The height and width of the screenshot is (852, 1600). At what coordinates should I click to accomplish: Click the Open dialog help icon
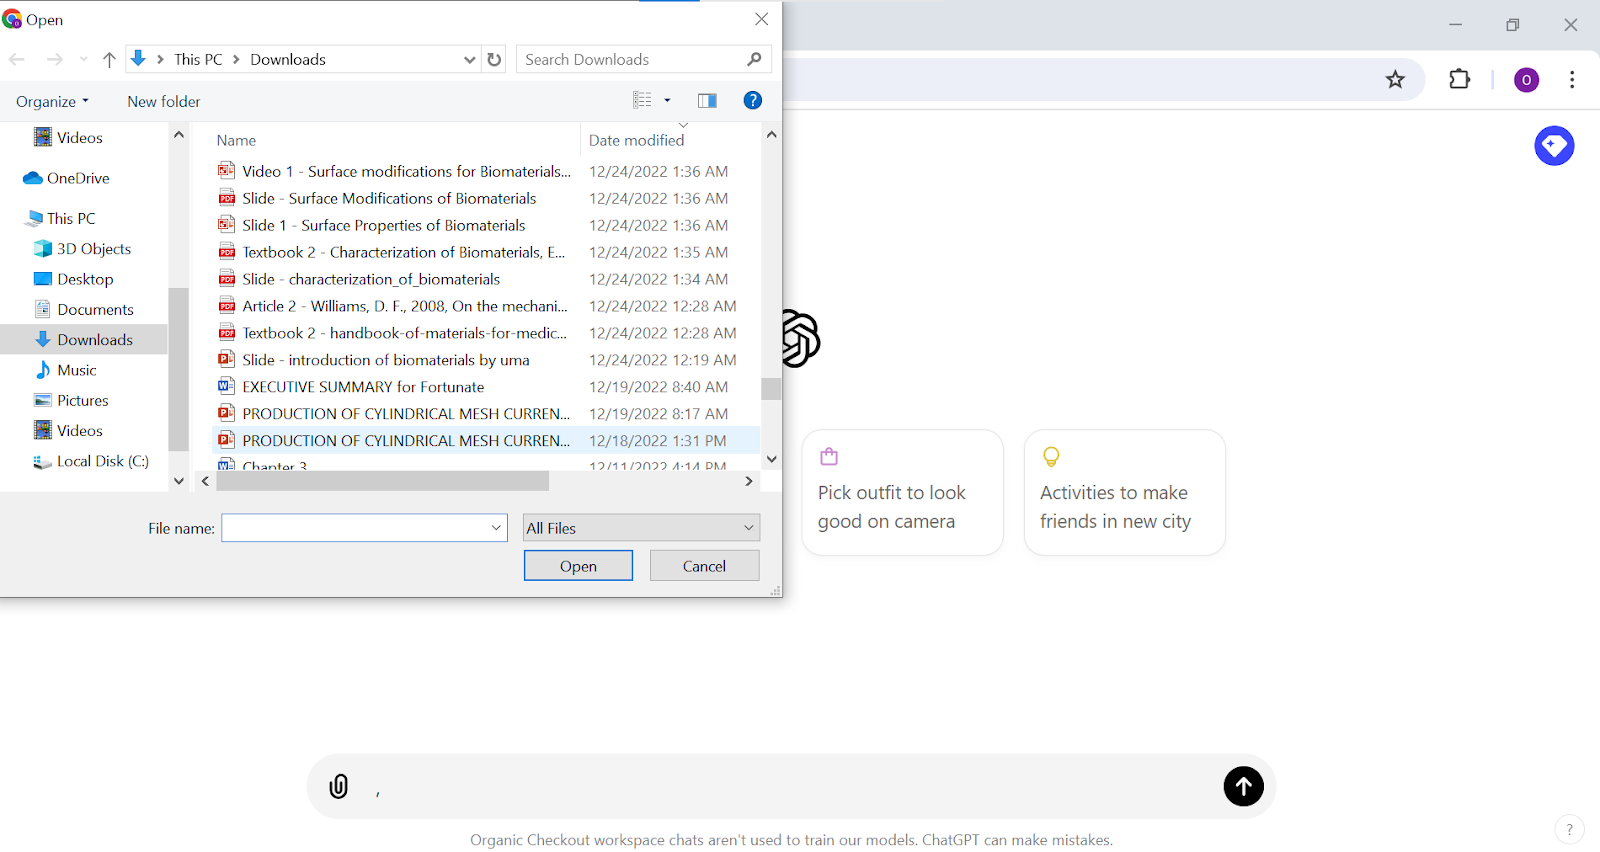click(x=753, y=100)
